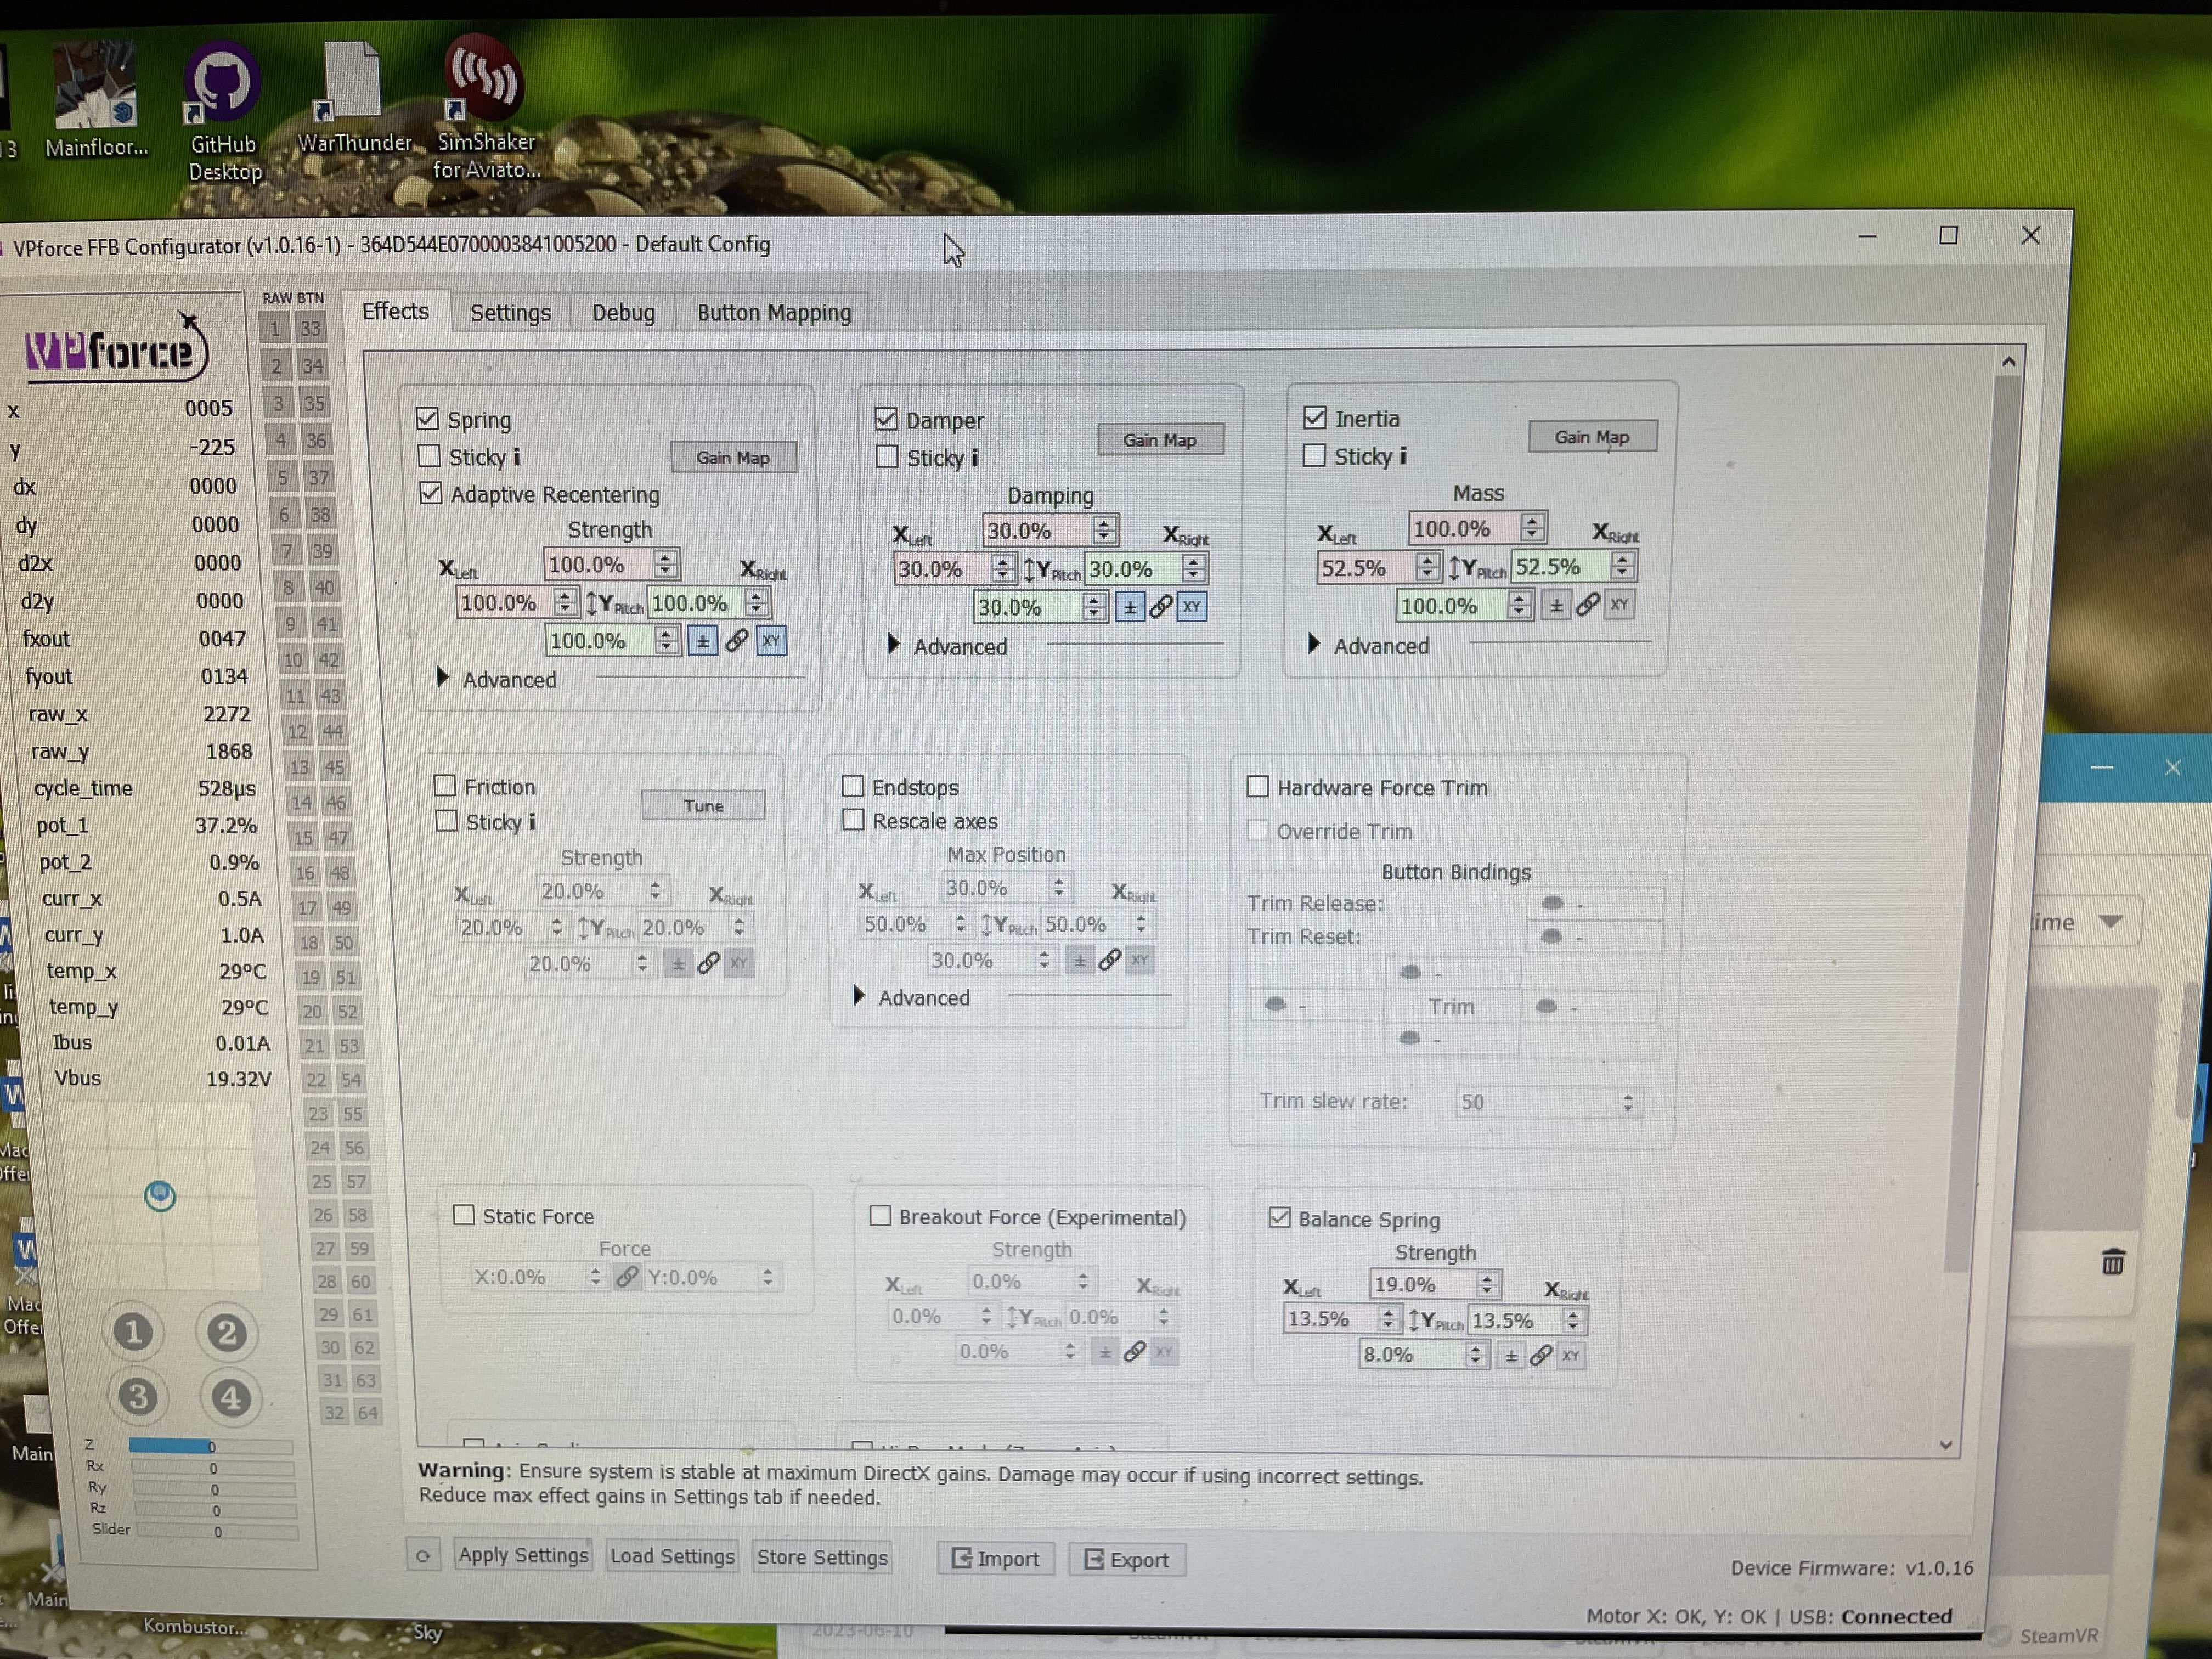Expand Advanced options under Damper

coord(893,646)
